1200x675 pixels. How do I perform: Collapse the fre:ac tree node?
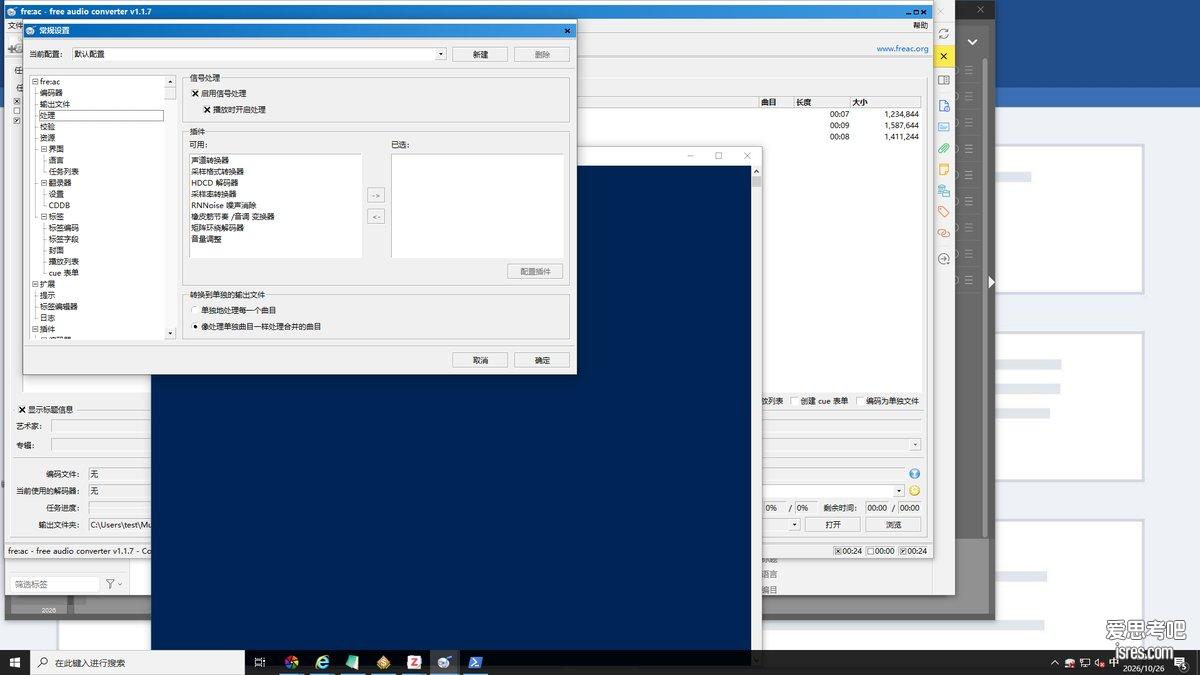point(35,82)
